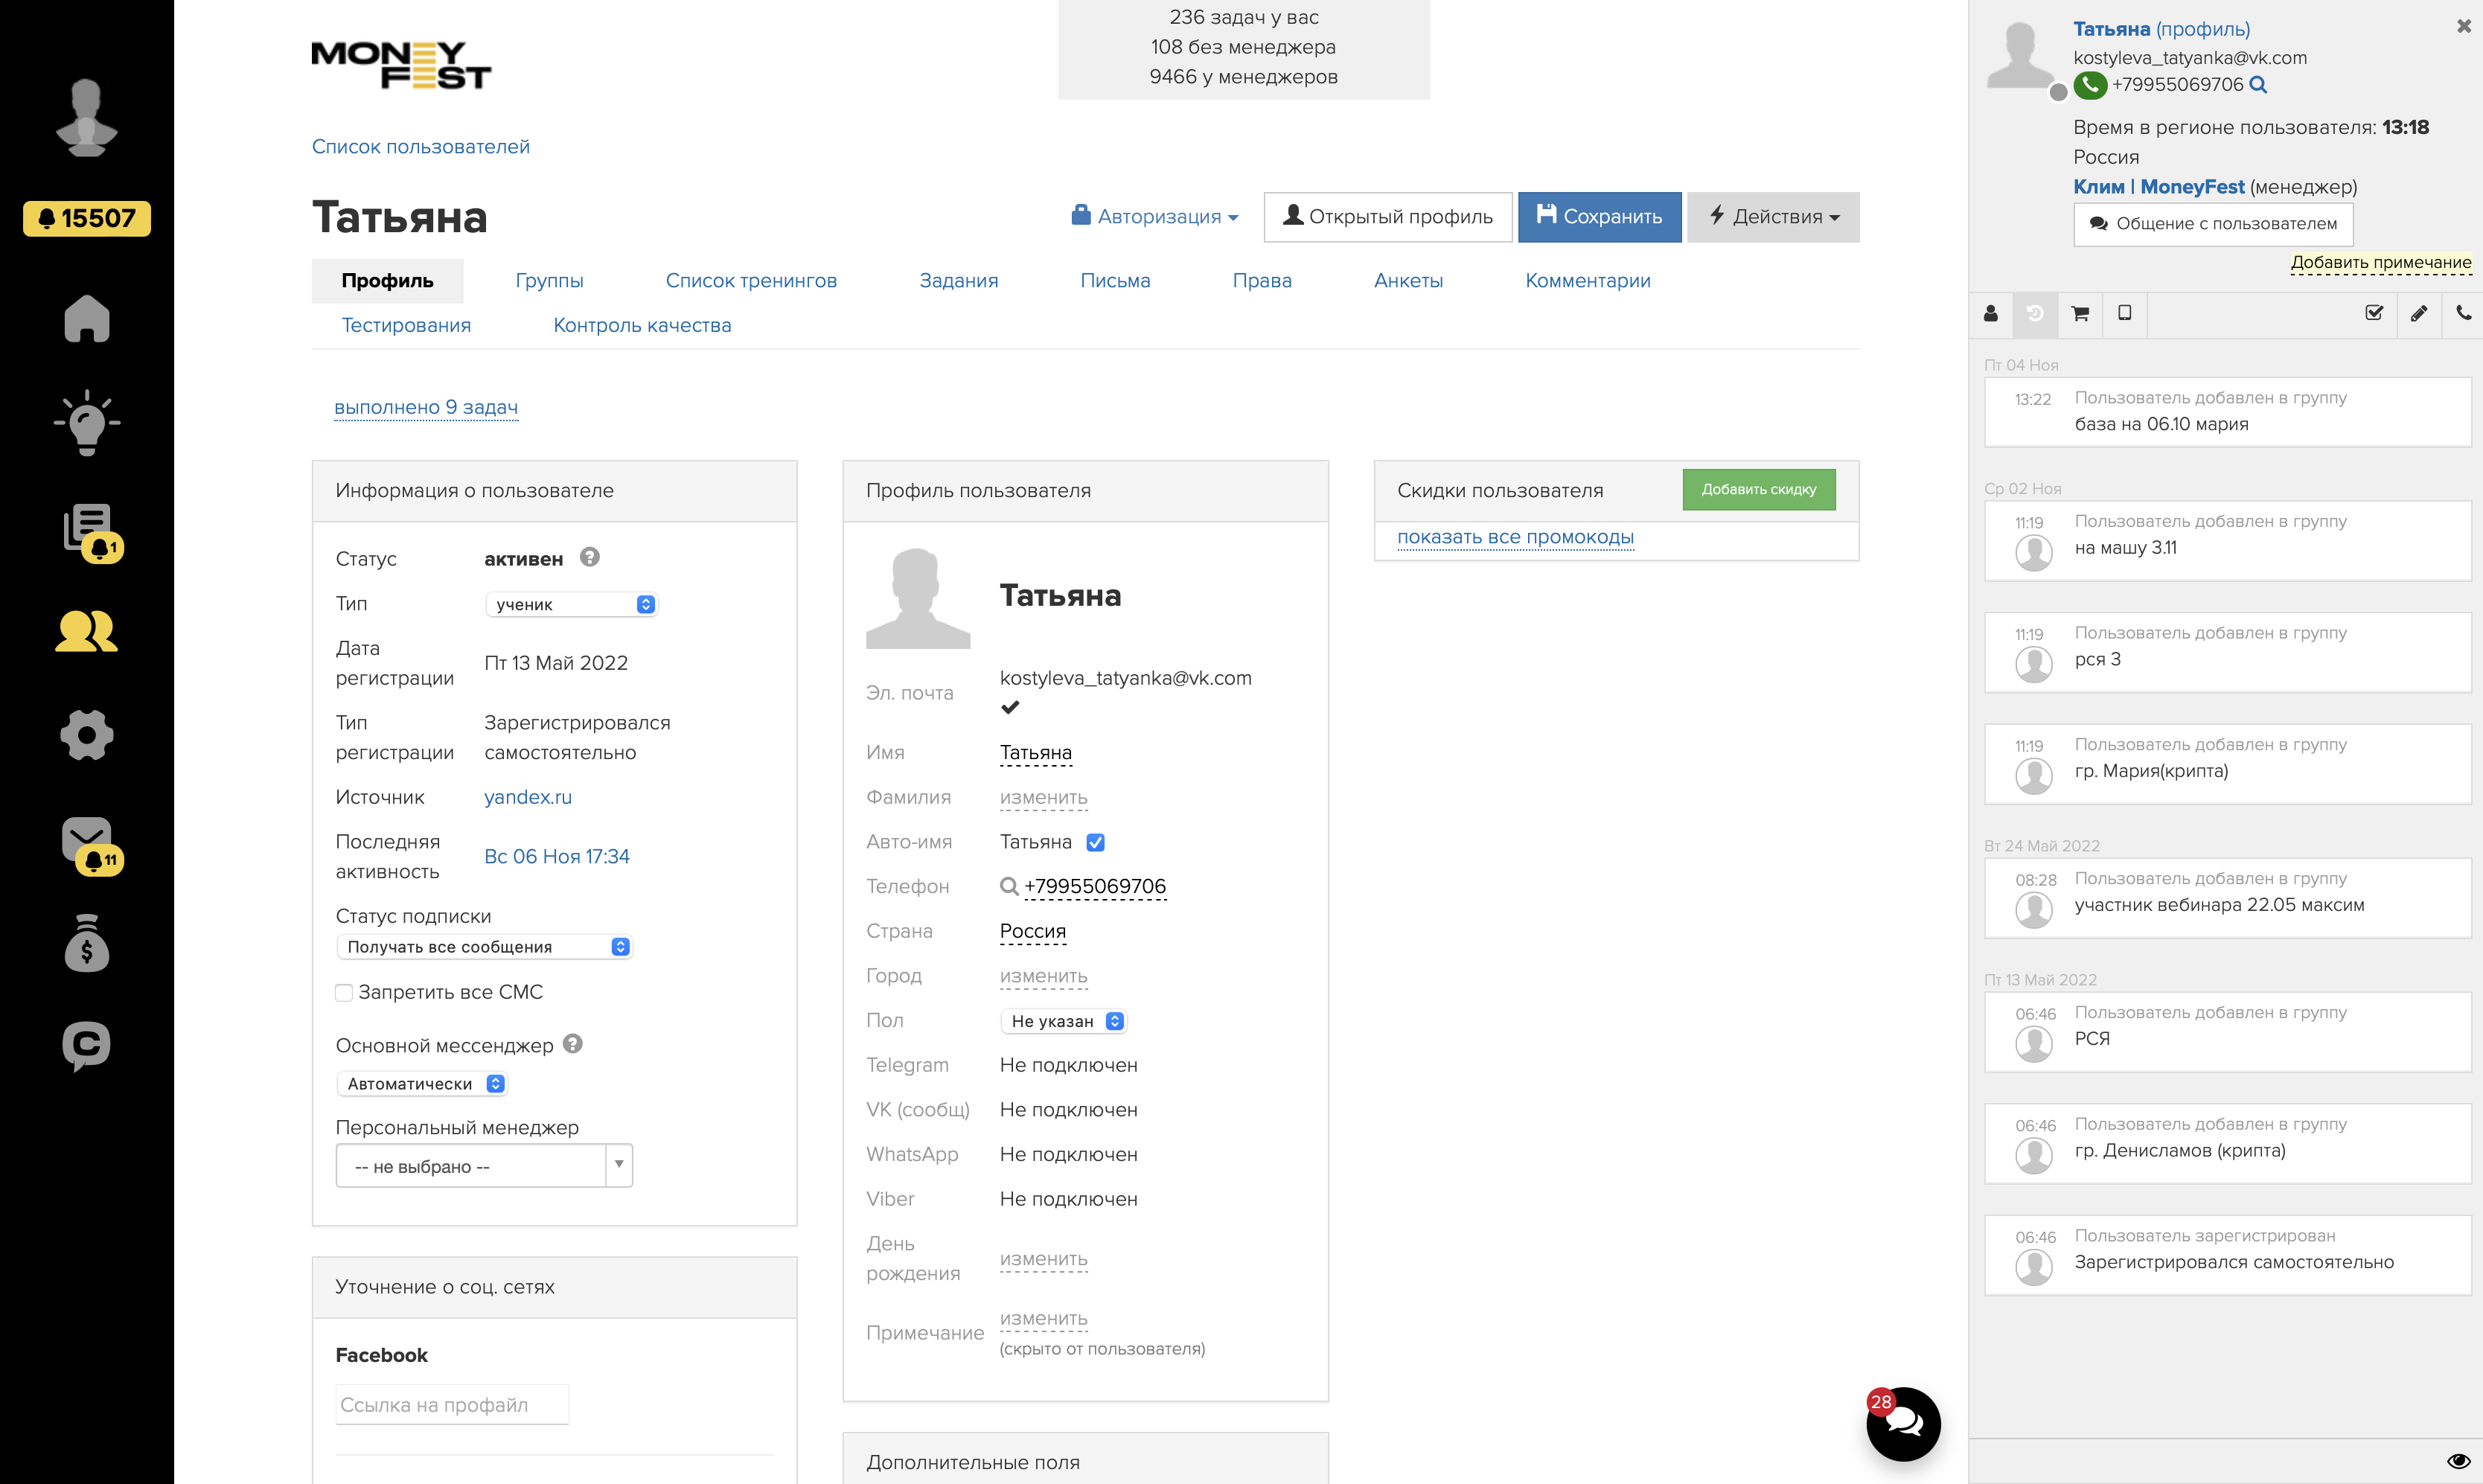2483x1484 pixels.
Task: Open the Тип ученик dropdown
Action: pyautogui.click(x=571, y=605)
